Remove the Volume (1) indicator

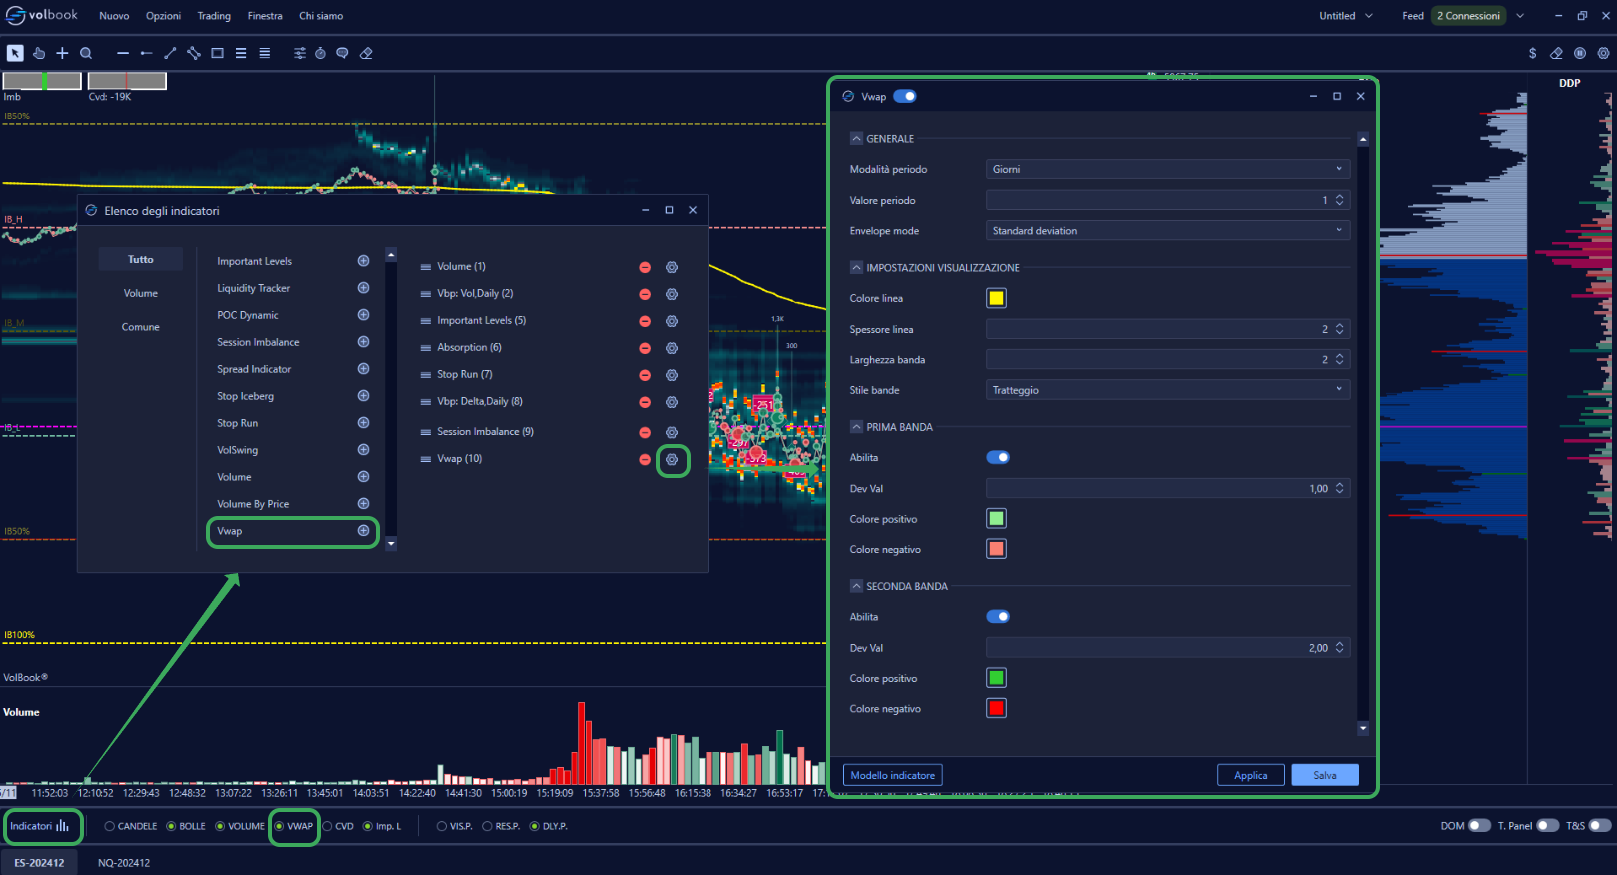click(x=645, y=267)
